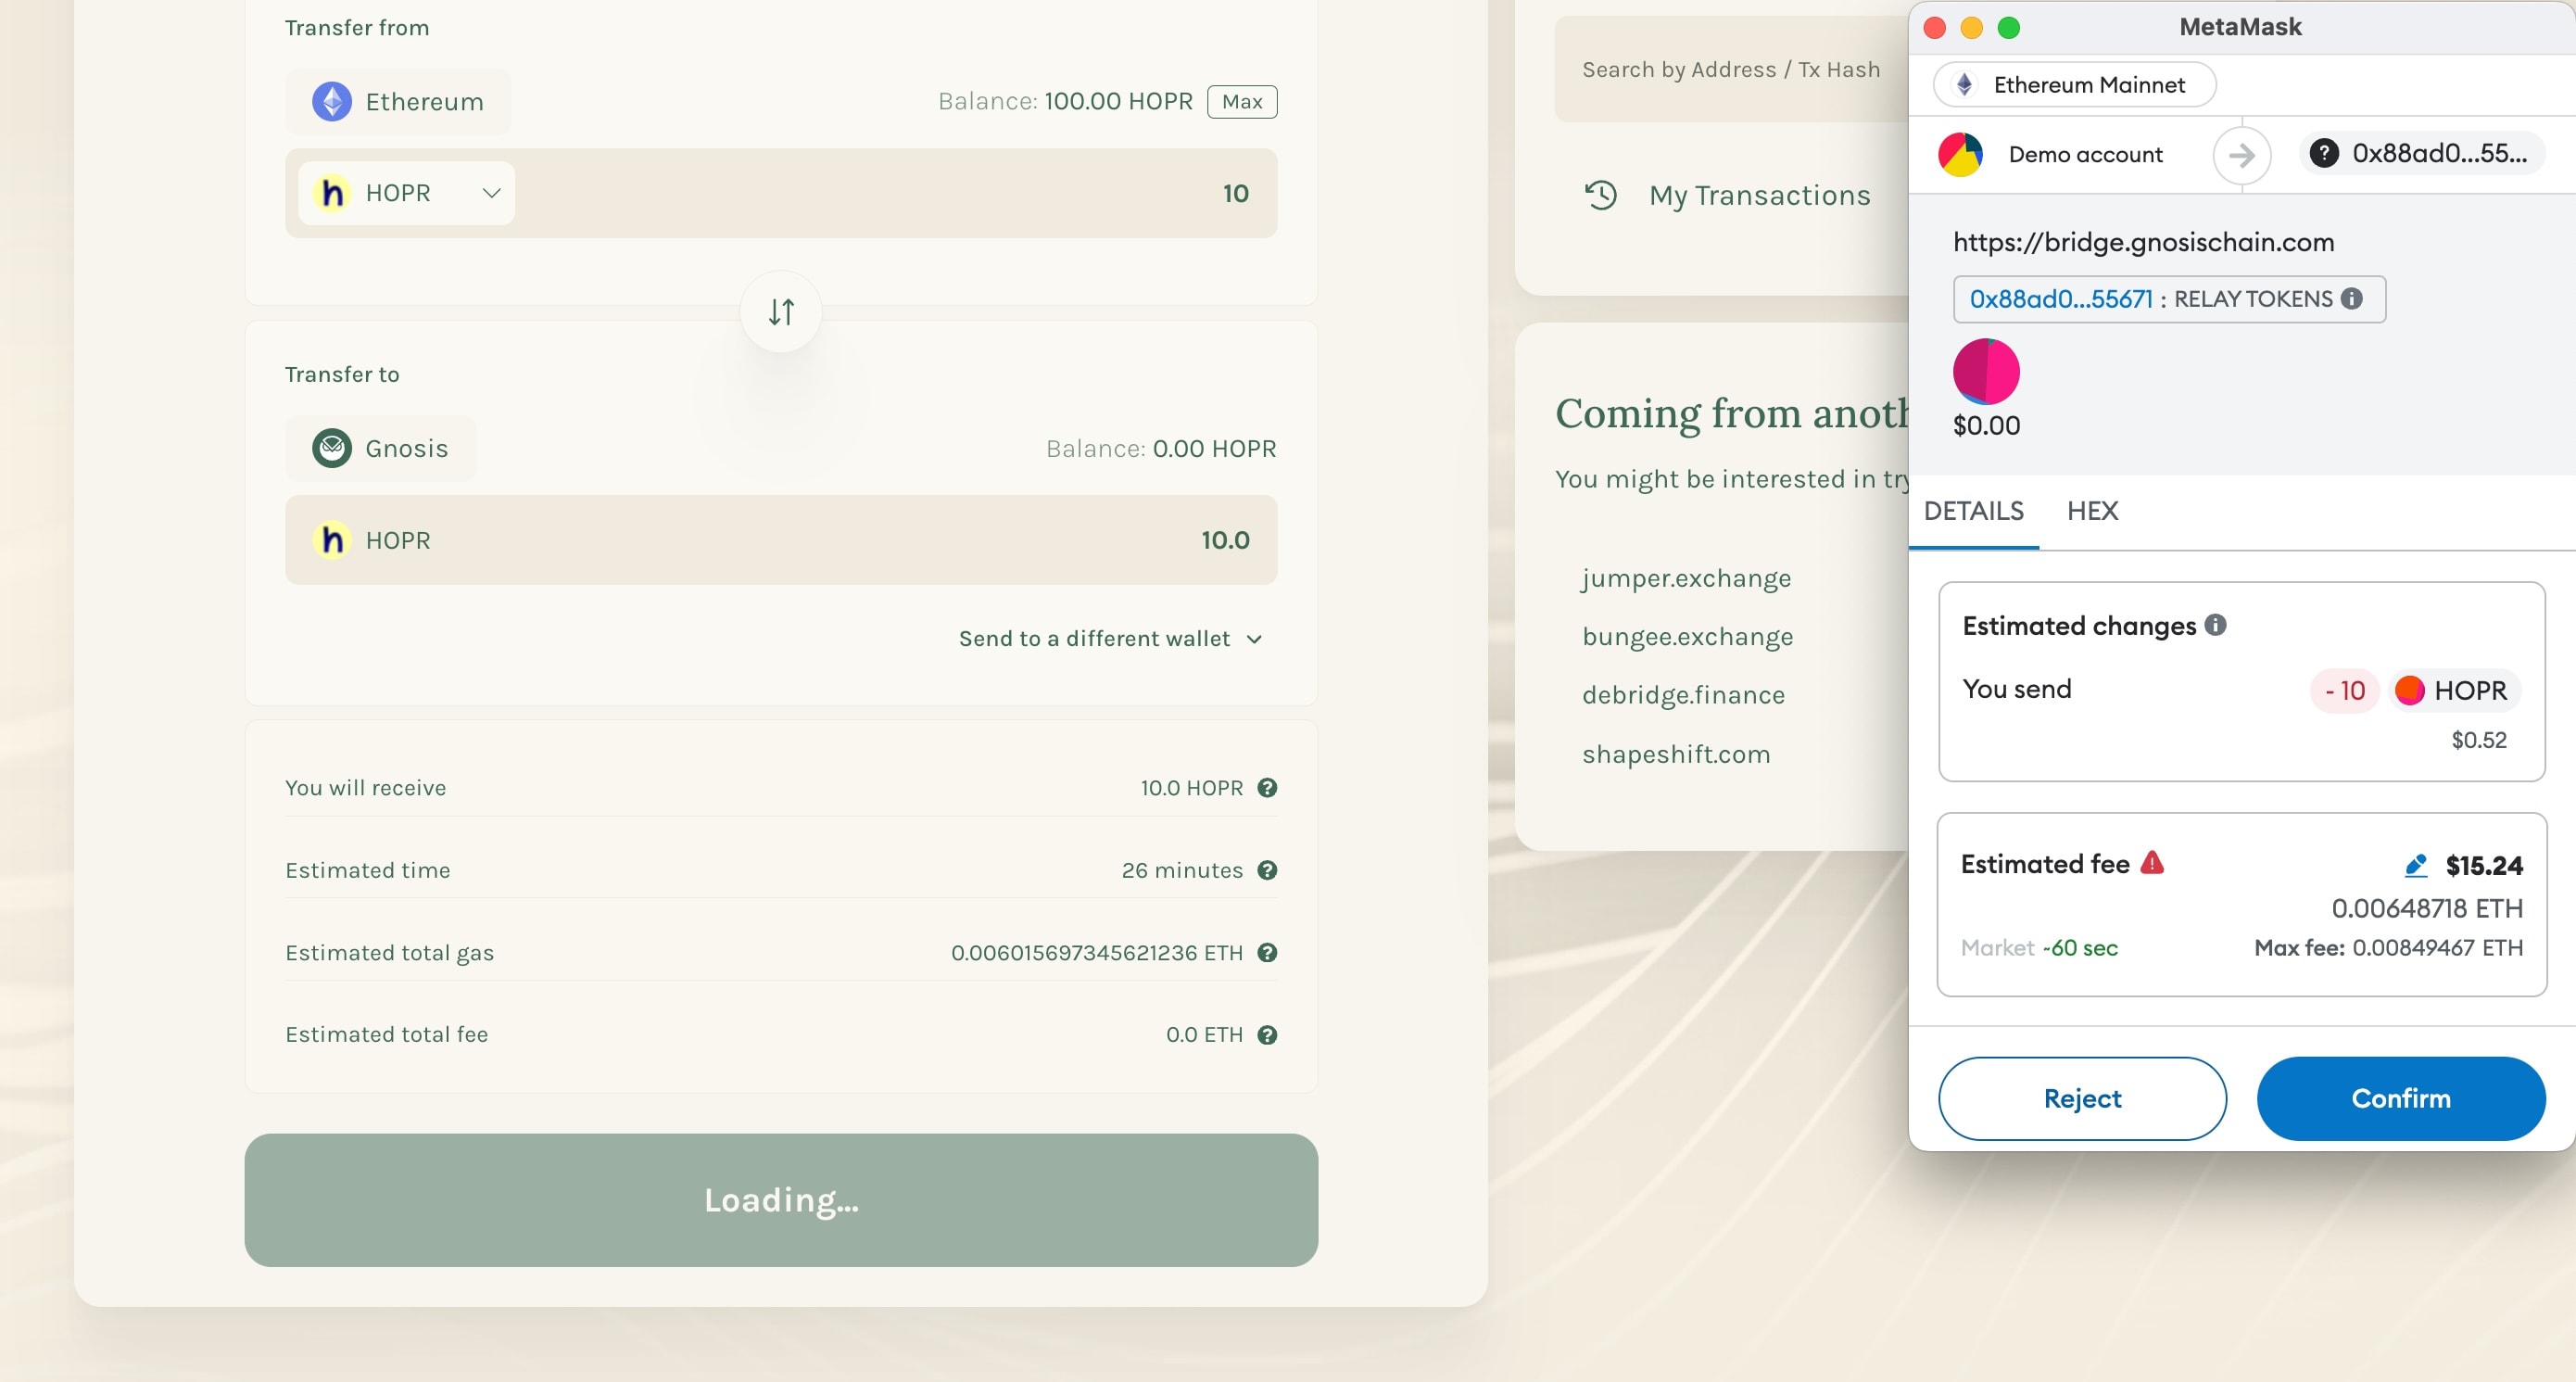Click the HOPR token icon in transfer from
The width and height of the screenshot is (2576, 1382).
pyautogui.click(x=334, y=193)
